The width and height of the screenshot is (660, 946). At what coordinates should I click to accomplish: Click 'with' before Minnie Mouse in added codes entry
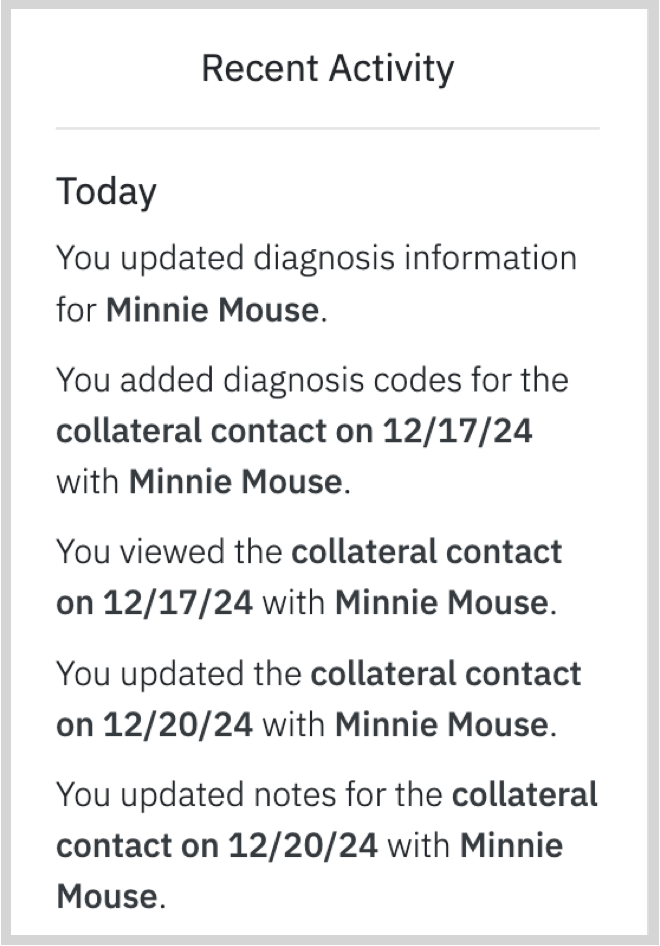[x=87, y=482]
